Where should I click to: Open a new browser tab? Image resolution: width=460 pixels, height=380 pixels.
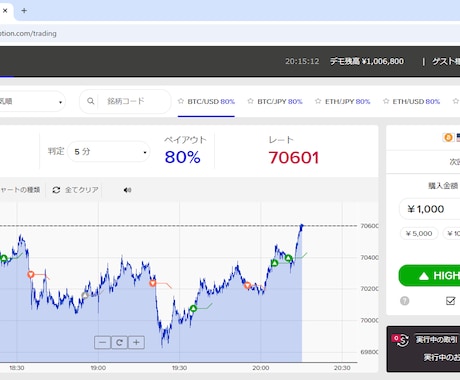tap(24, 11)
